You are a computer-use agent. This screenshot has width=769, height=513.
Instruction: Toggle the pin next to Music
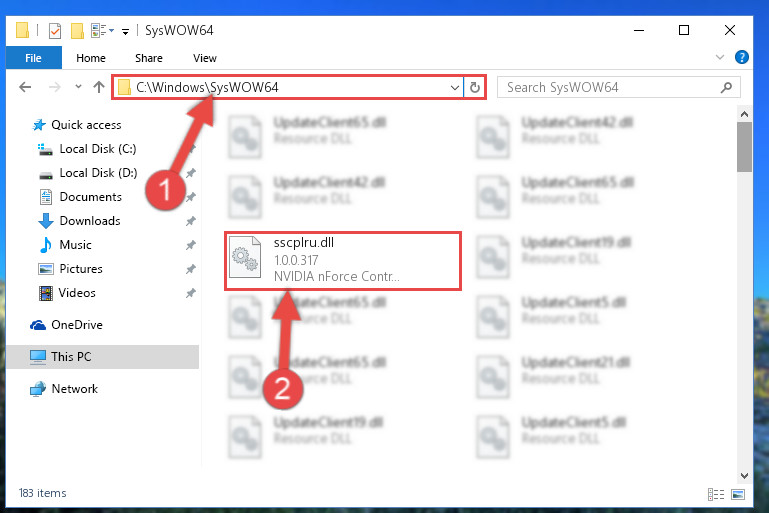[190, 245]
